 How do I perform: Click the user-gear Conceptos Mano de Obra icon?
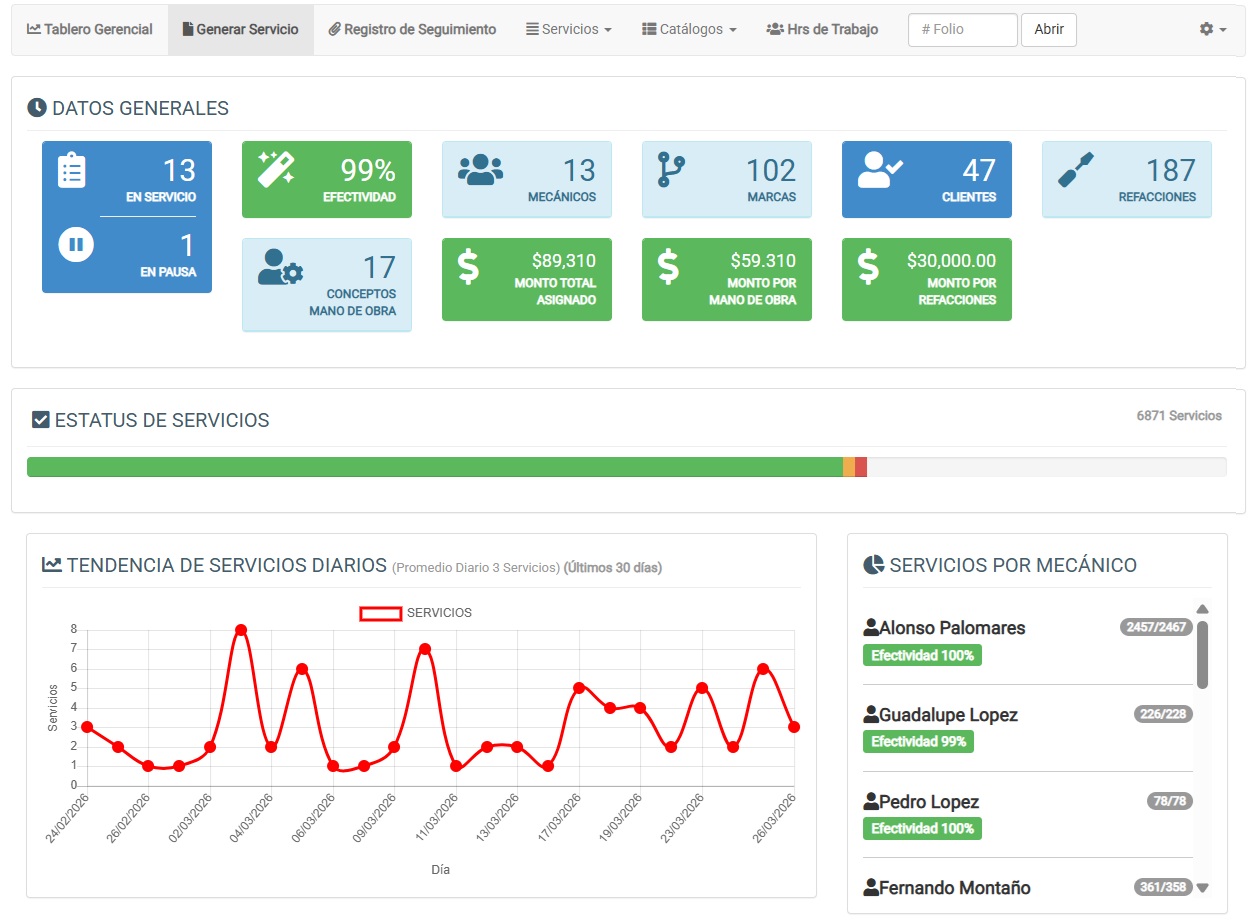pos(280,266)
